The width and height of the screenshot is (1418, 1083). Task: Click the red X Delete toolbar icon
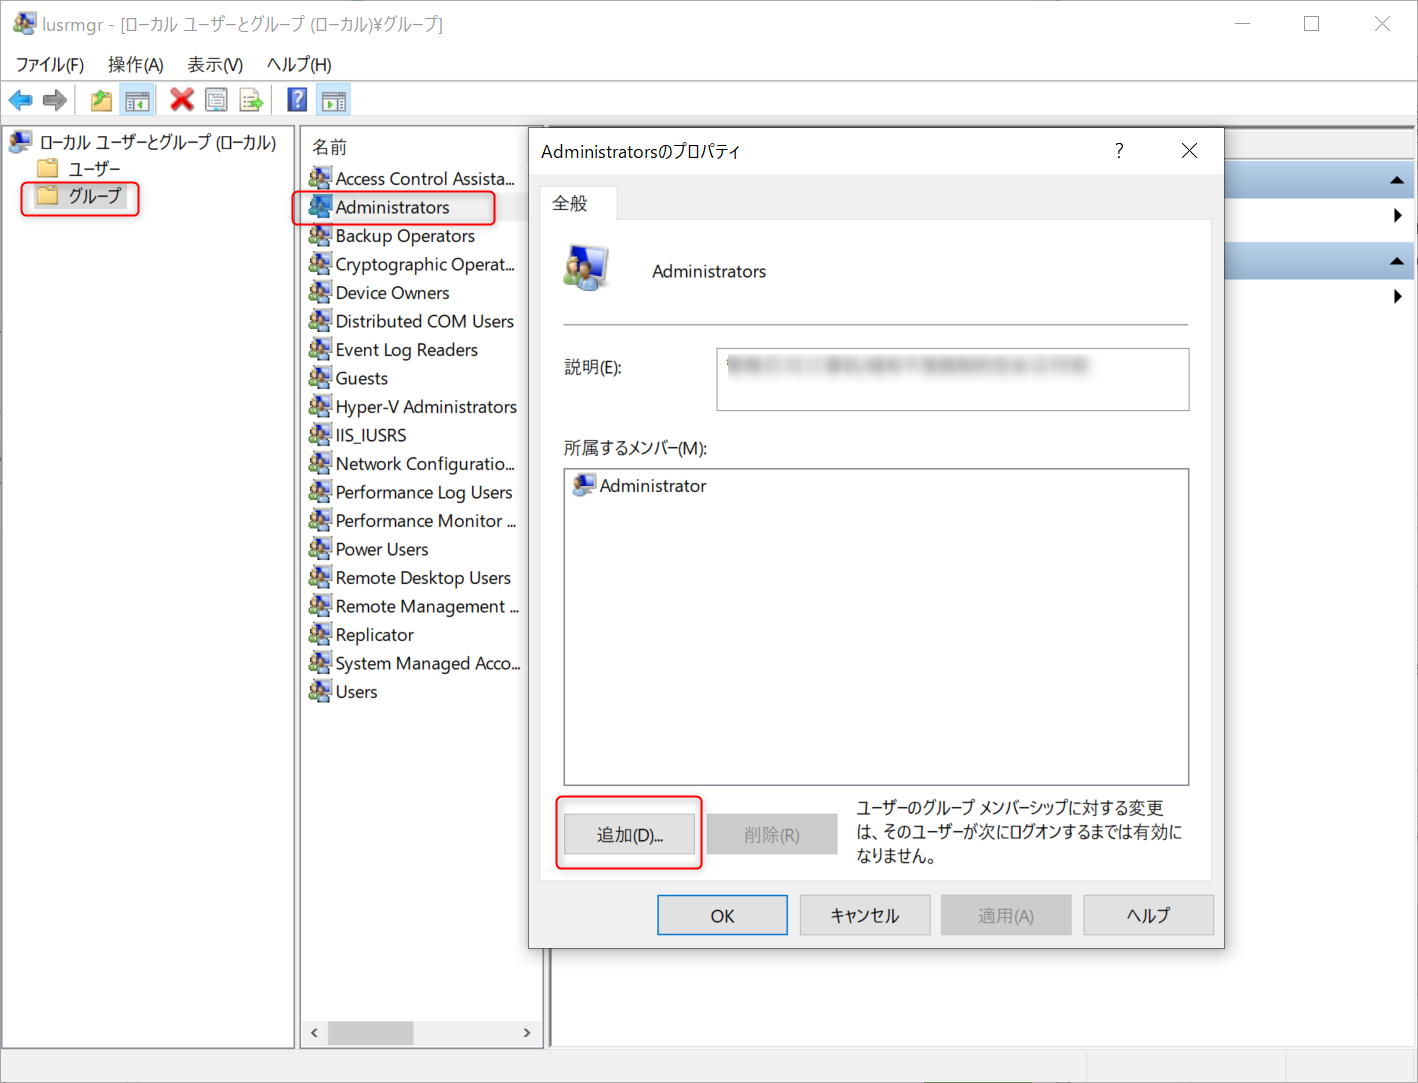click(x=182, y=100)
